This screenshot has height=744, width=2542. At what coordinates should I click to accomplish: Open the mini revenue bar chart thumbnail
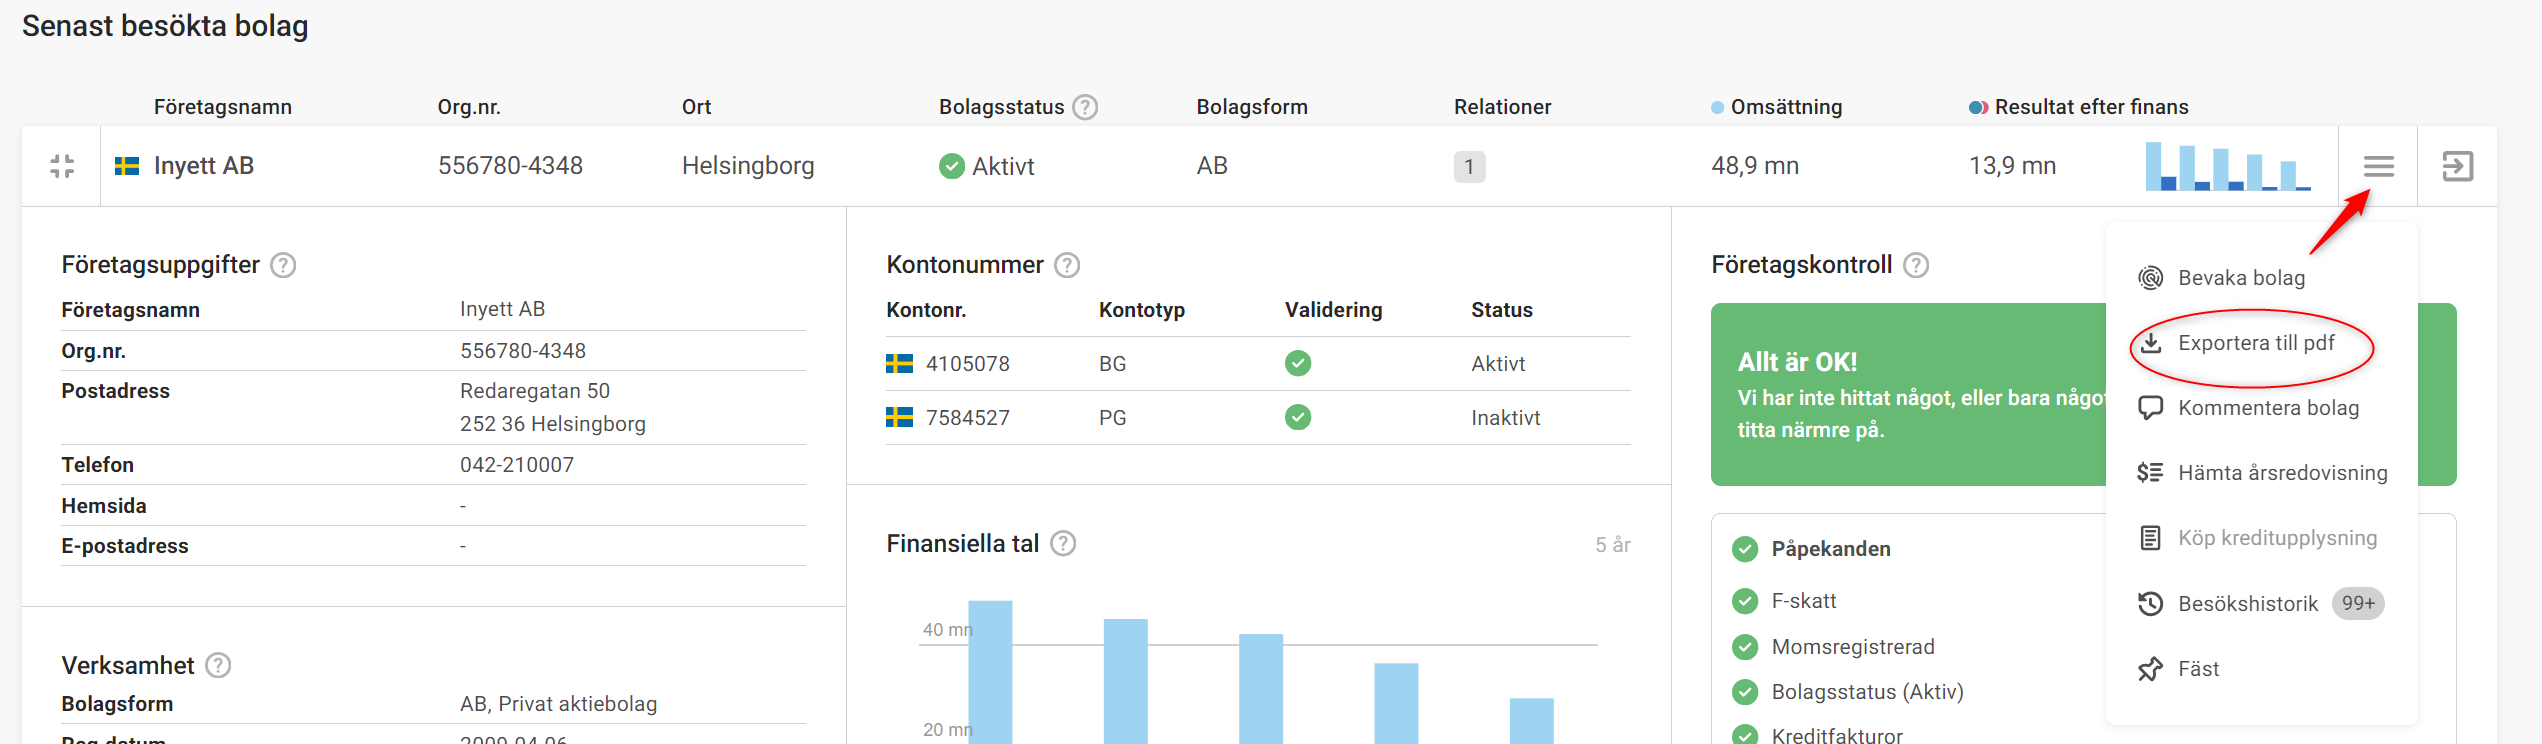click(x=2228, y=166)
